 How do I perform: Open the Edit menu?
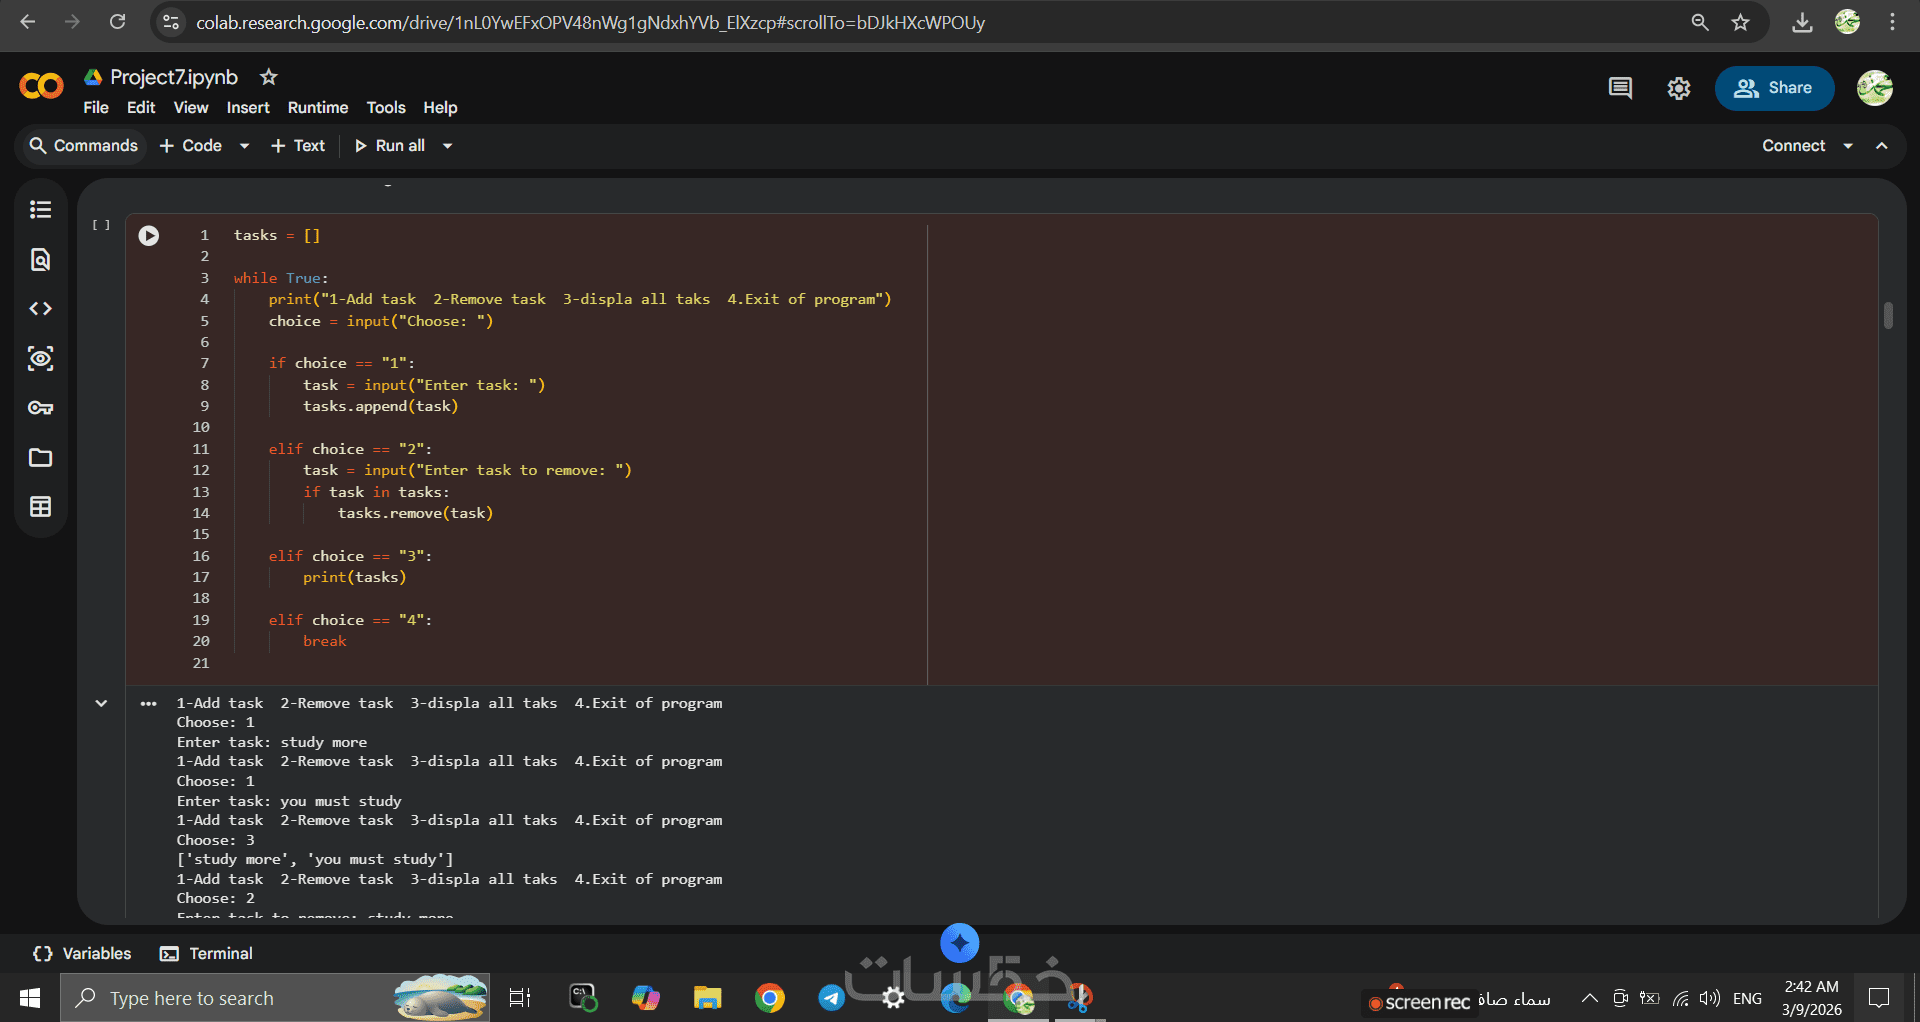[141, 108]
